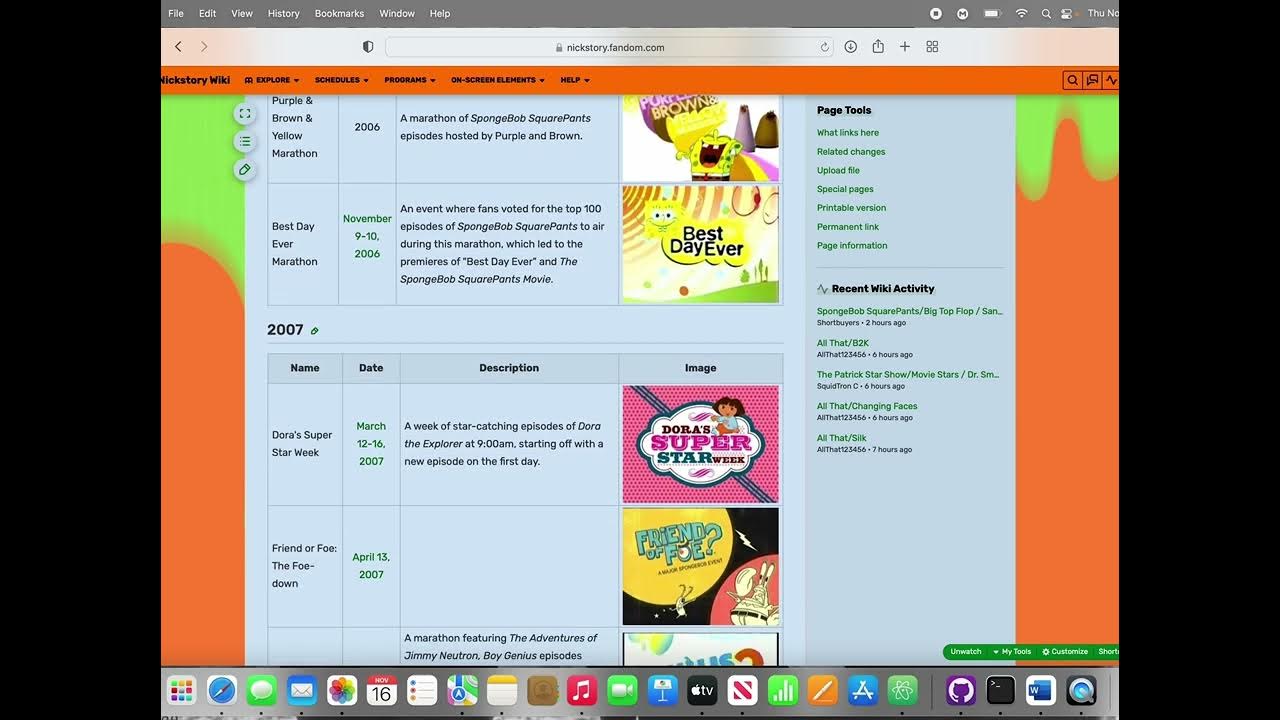Screen dimensions: 1280x720
Task: Open the November 9-10, 2006 date link
Action: 367,236
